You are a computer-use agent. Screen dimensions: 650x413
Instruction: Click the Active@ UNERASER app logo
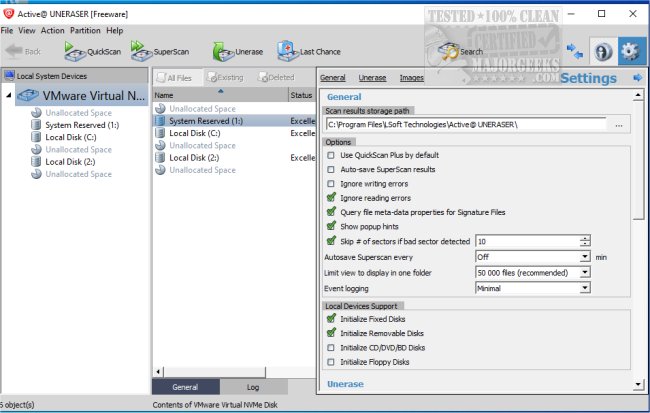pos(8,14)
